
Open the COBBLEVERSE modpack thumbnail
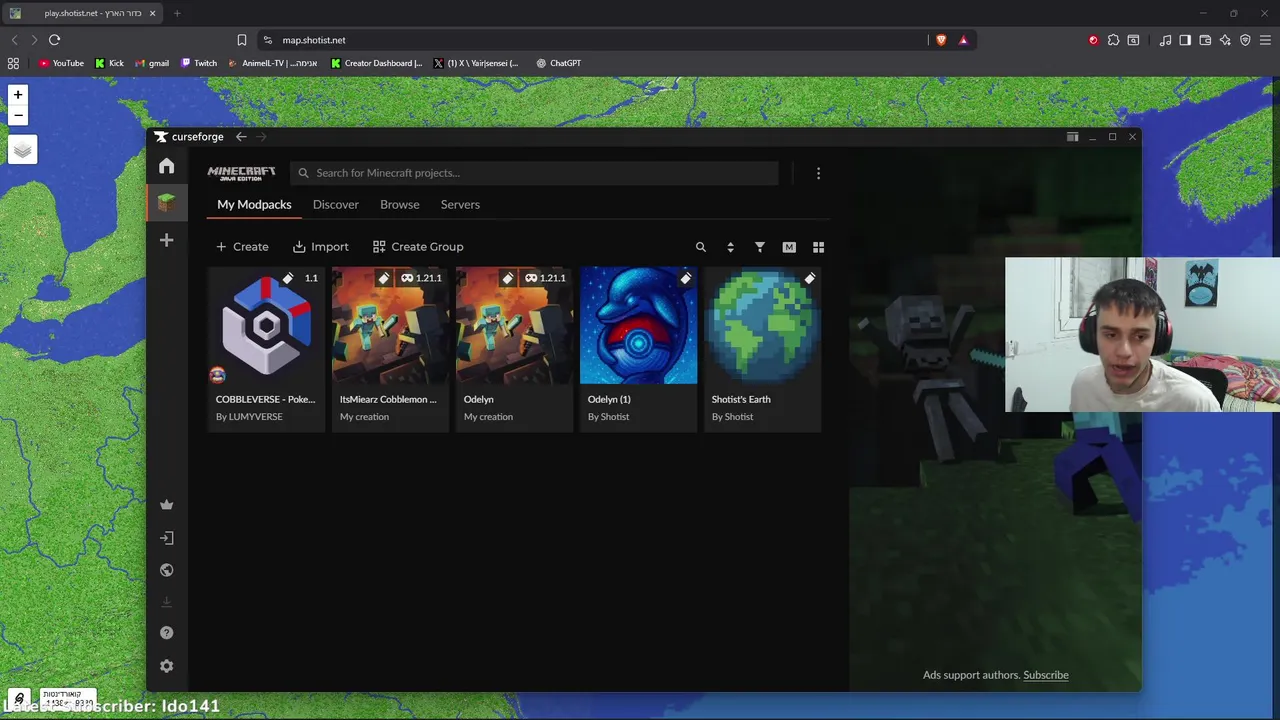click(x=266, y=325)
